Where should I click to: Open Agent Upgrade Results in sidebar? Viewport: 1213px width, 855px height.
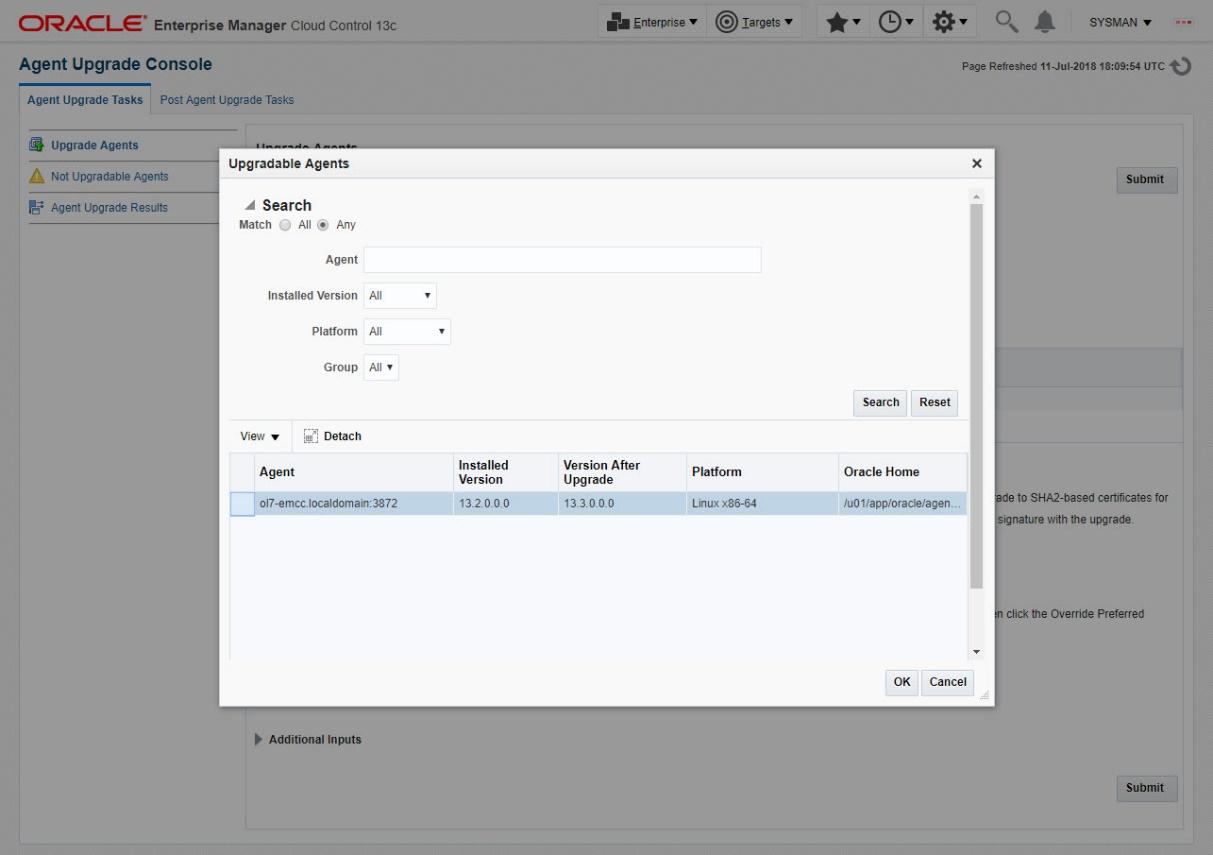pyautogui.click(x=110, y=208)
